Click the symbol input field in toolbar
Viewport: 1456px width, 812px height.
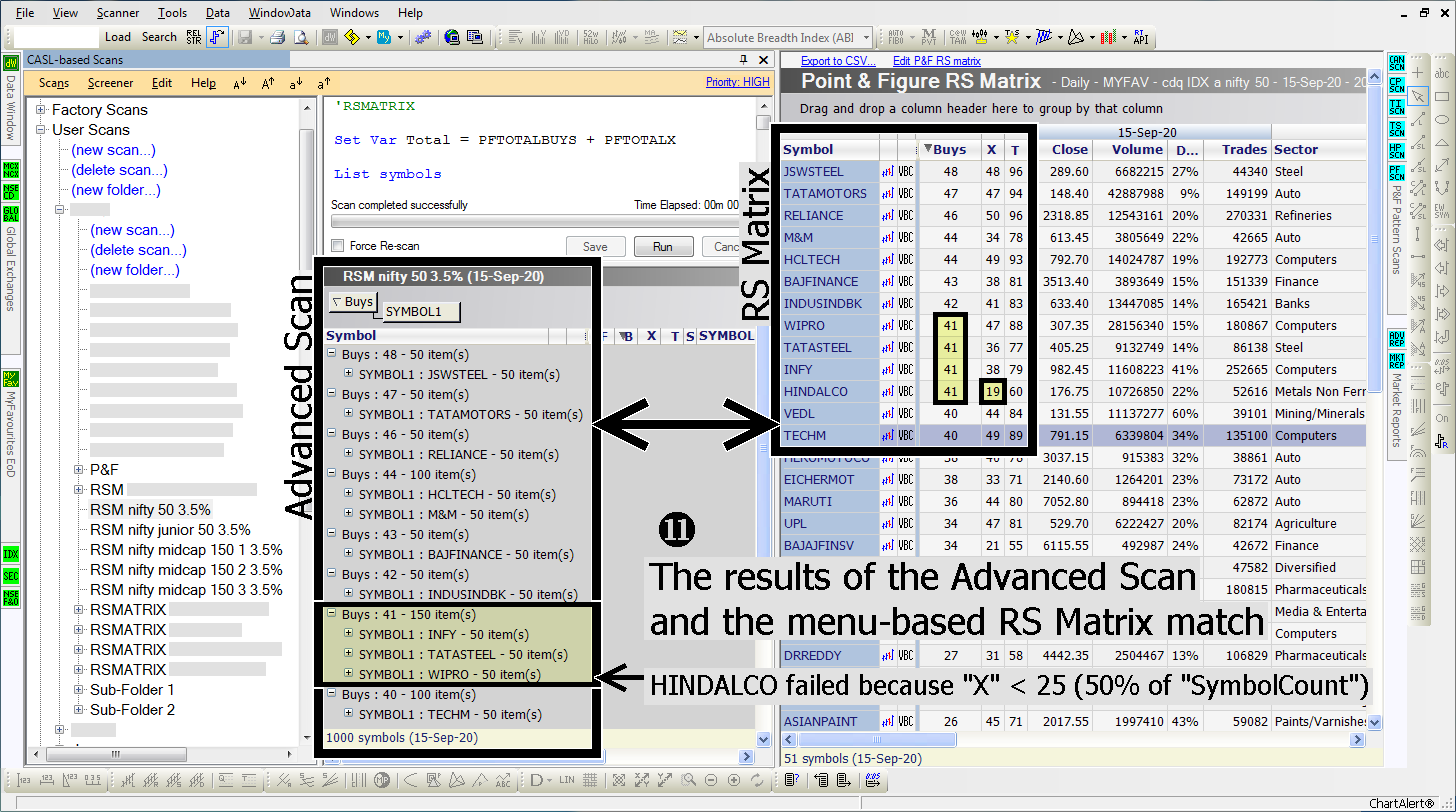coord(56,37)
